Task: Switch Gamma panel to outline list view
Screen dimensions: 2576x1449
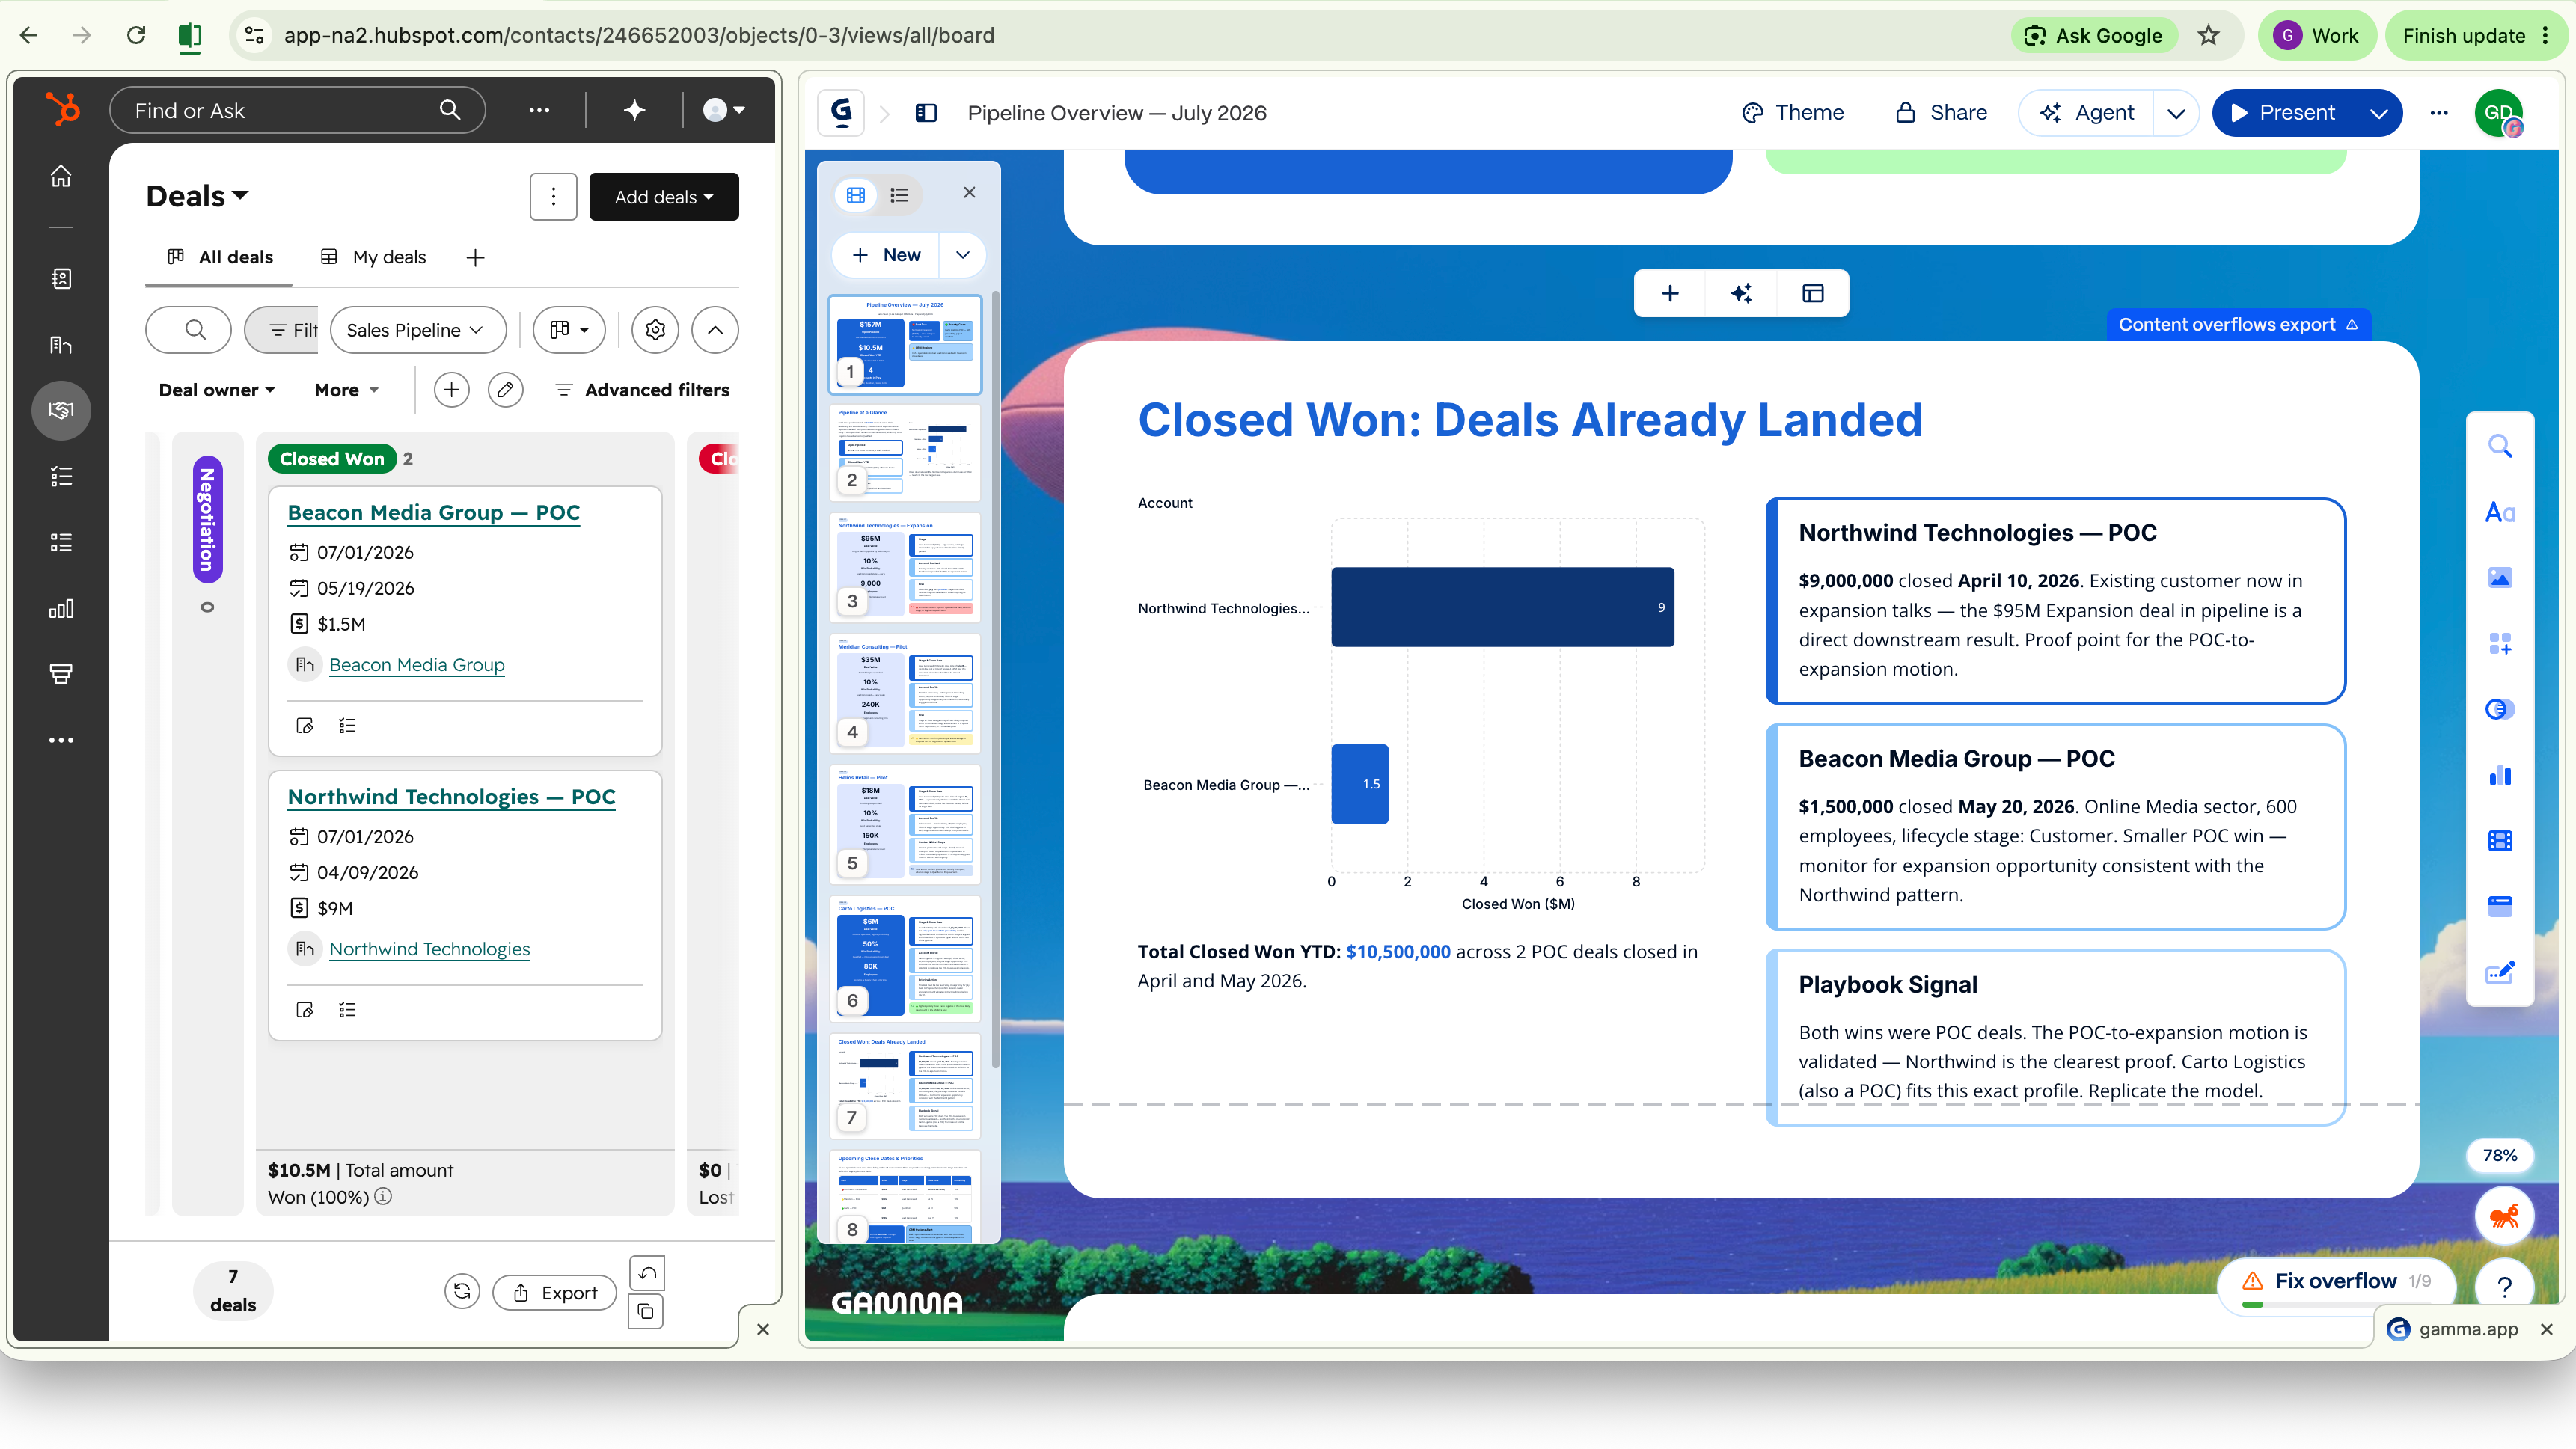Action: point(899,195)
